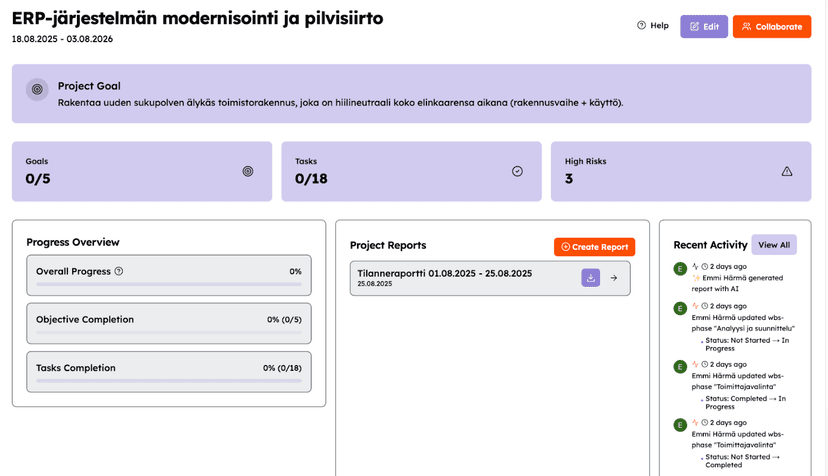Open the Goals 0/5 summary card
828x476 pixels.
pyautogui.click(x=141, y=171)
